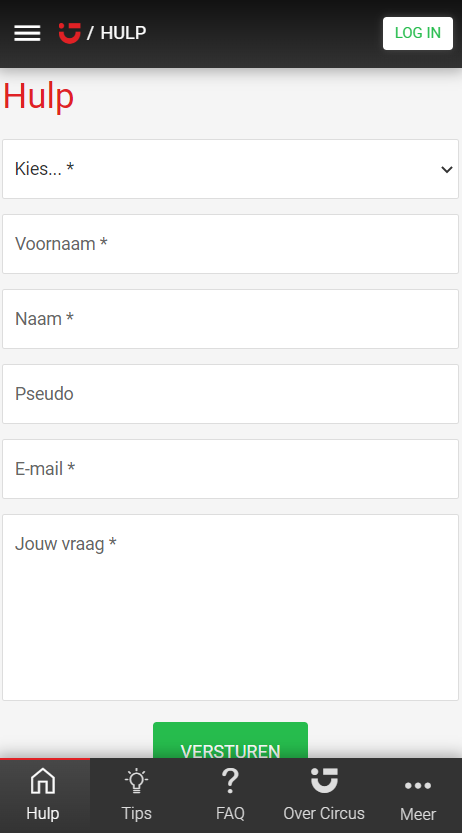Open the Kies... subject selector
The height and width of the screenshot is (833, 462).
point(230,169)
